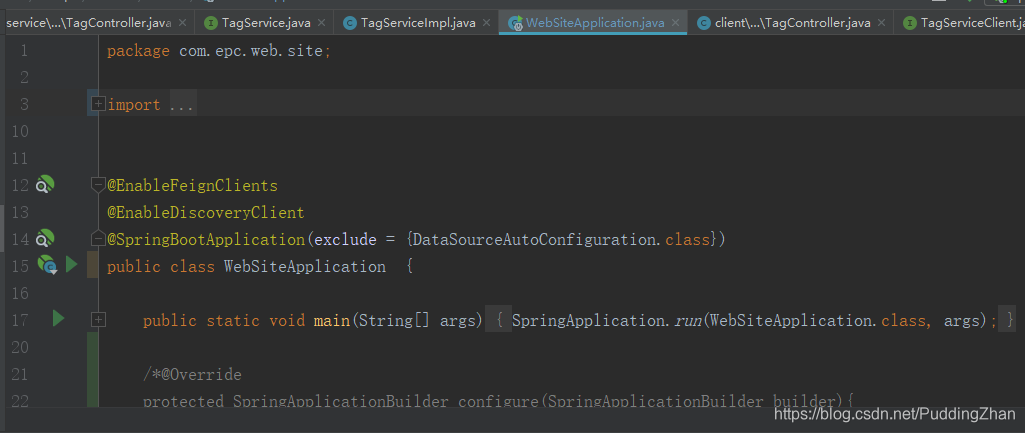The height and width of the screenshot is (433, 1025).
Task: Click TagService.java interface icon
Action: click(x=210, y=24)
